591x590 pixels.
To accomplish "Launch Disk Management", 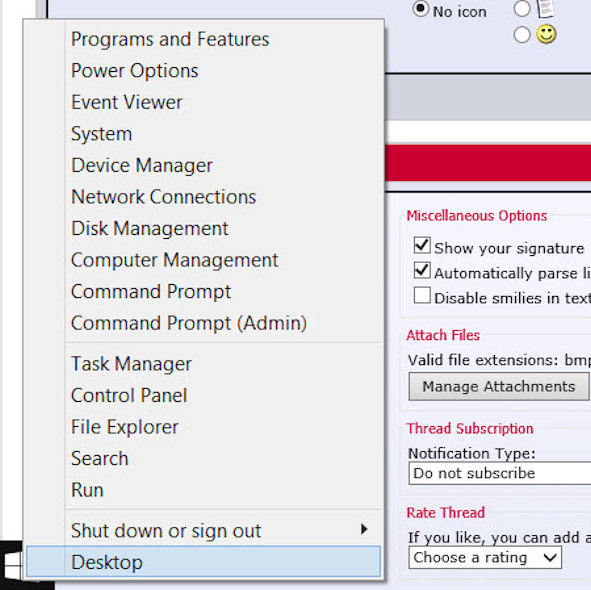I will pos(204,228).
